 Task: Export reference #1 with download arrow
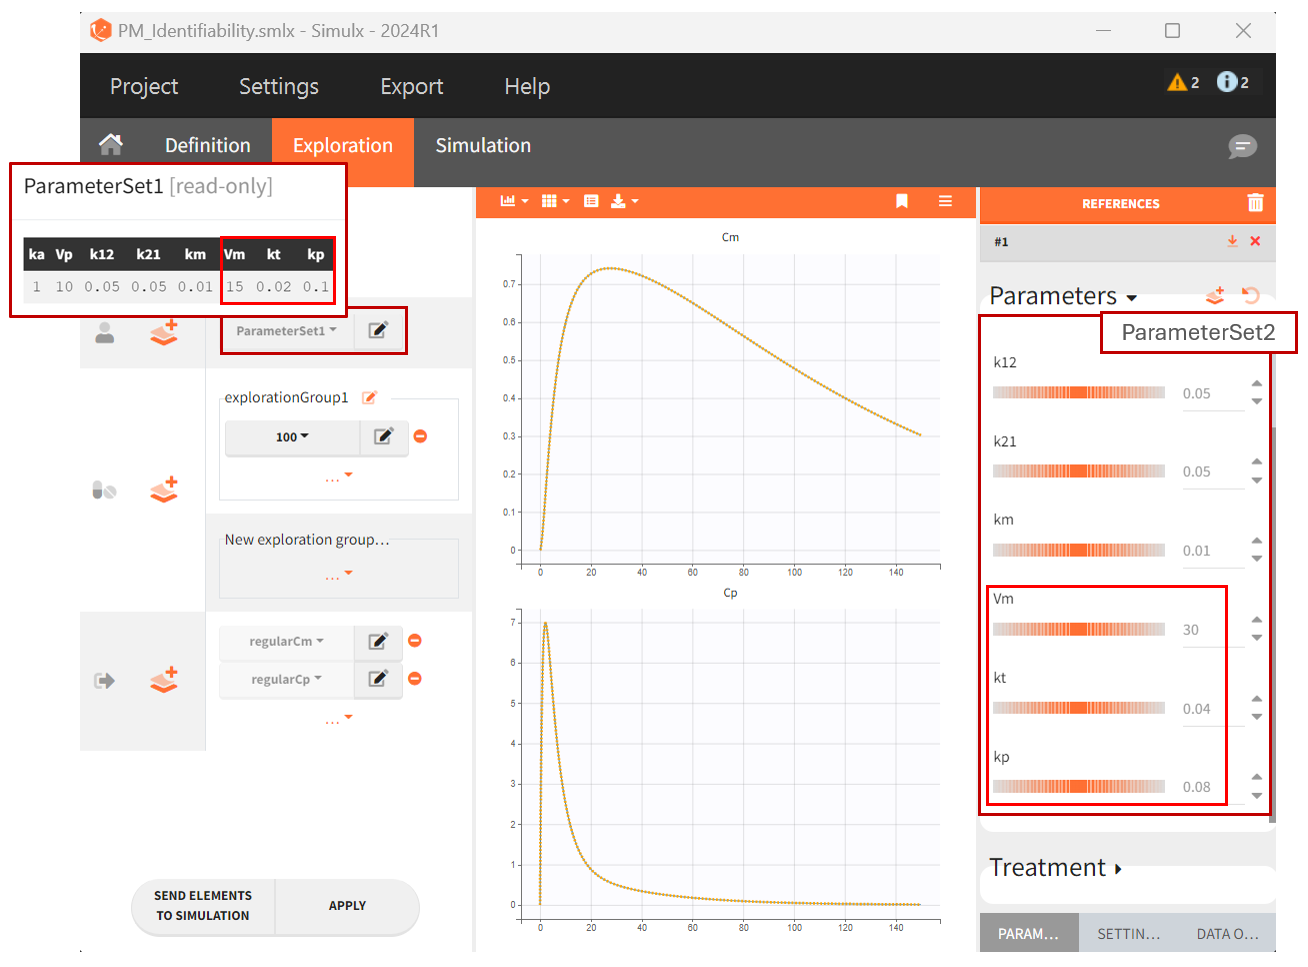(x=1232, y=241)
